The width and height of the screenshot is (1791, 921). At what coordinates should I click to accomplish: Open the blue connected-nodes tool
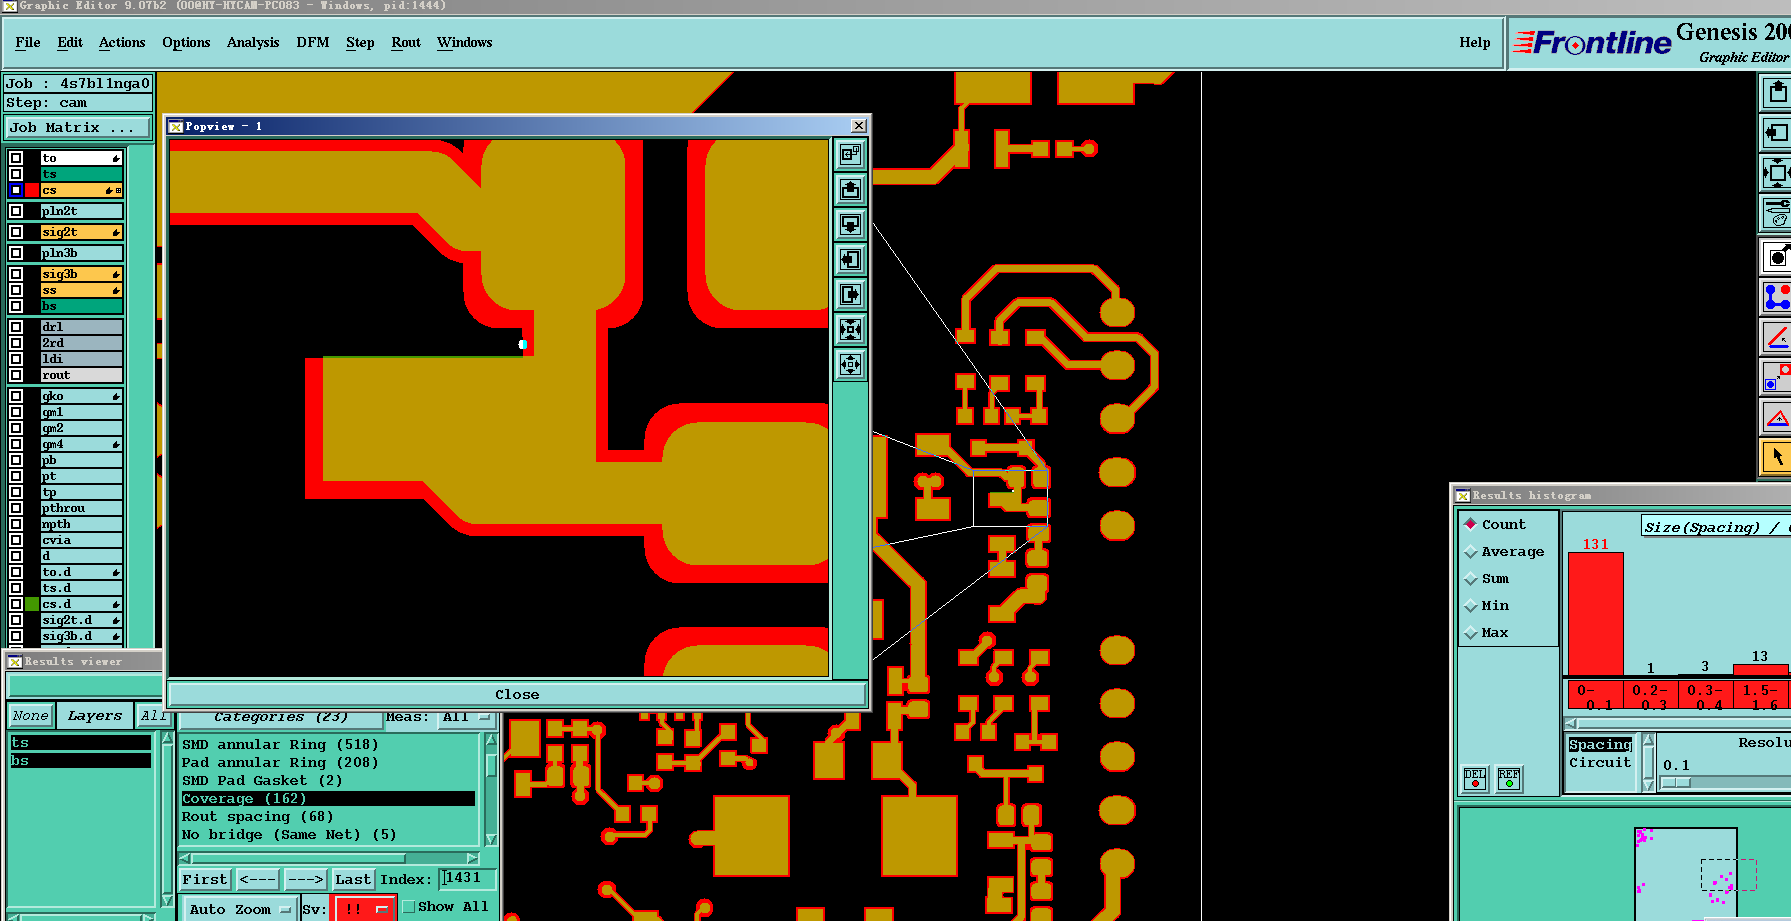tap(1776, 297)
